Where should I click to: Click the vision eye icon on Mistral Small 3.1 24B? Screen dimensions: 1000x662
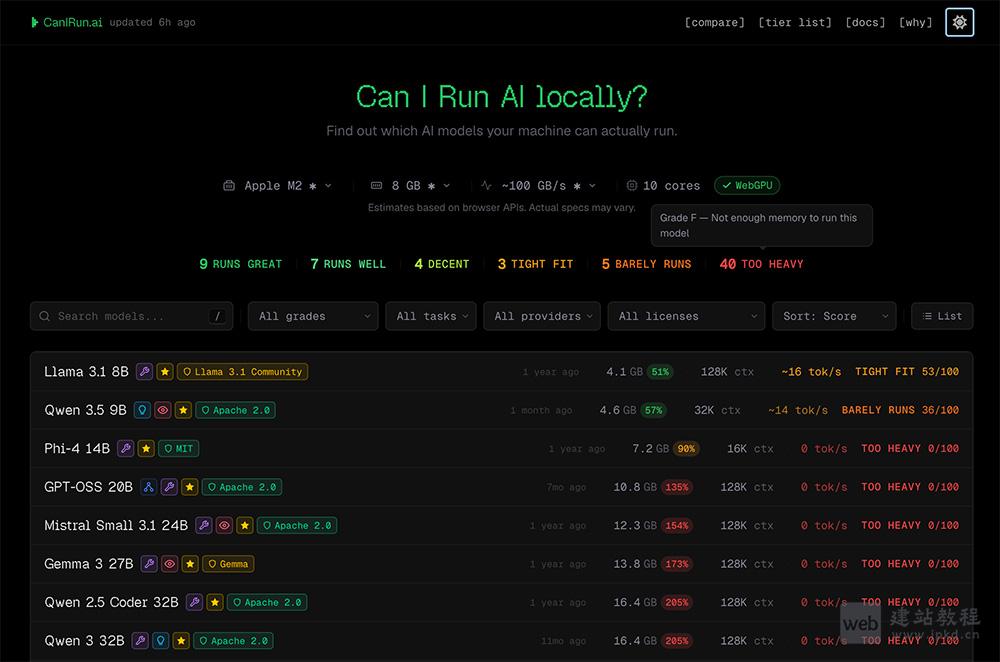tap(224, 525)
